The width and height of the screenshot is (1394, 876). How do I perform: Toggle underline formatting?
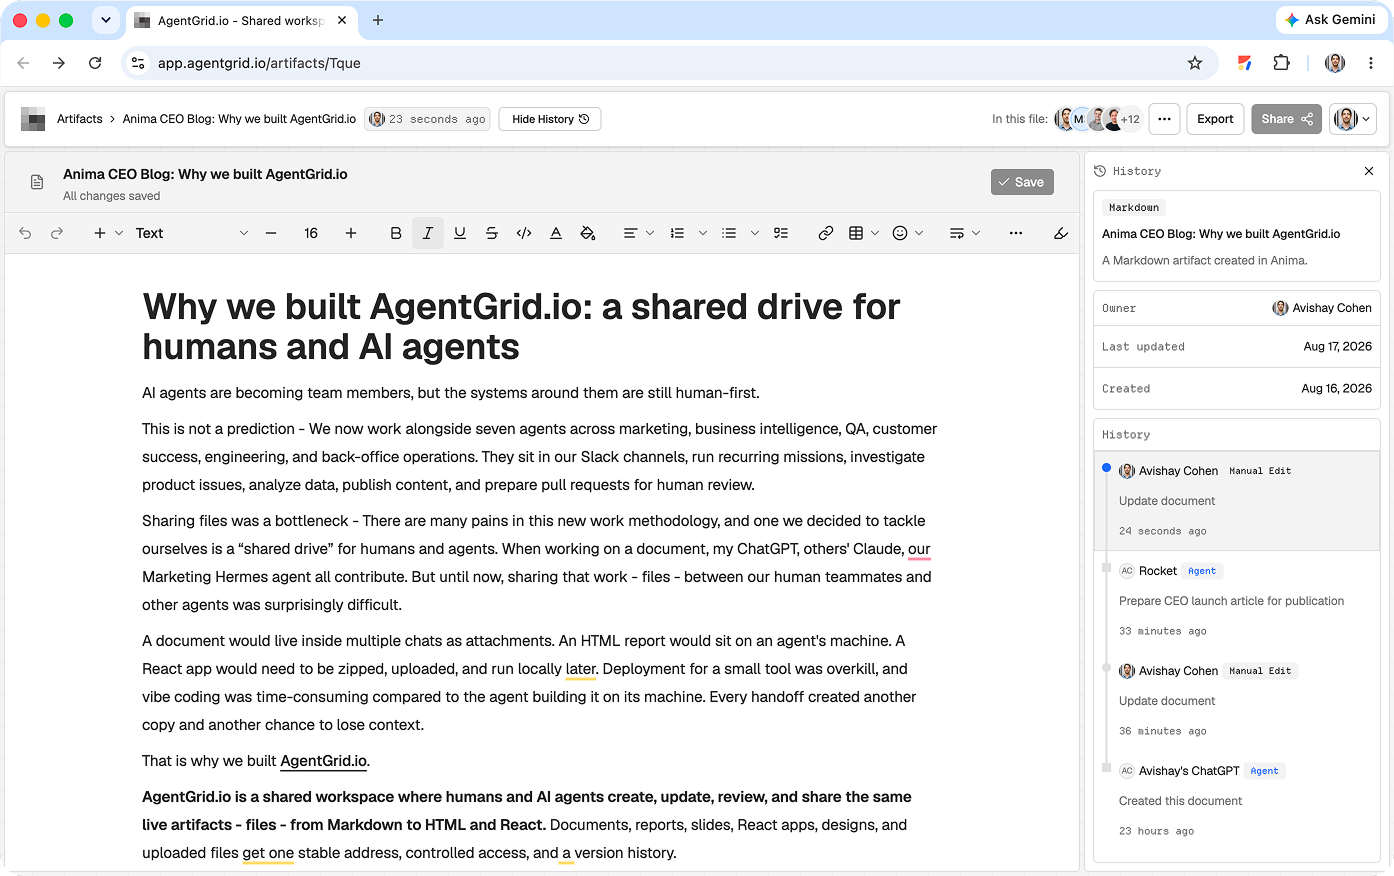(x=460, y=233)
